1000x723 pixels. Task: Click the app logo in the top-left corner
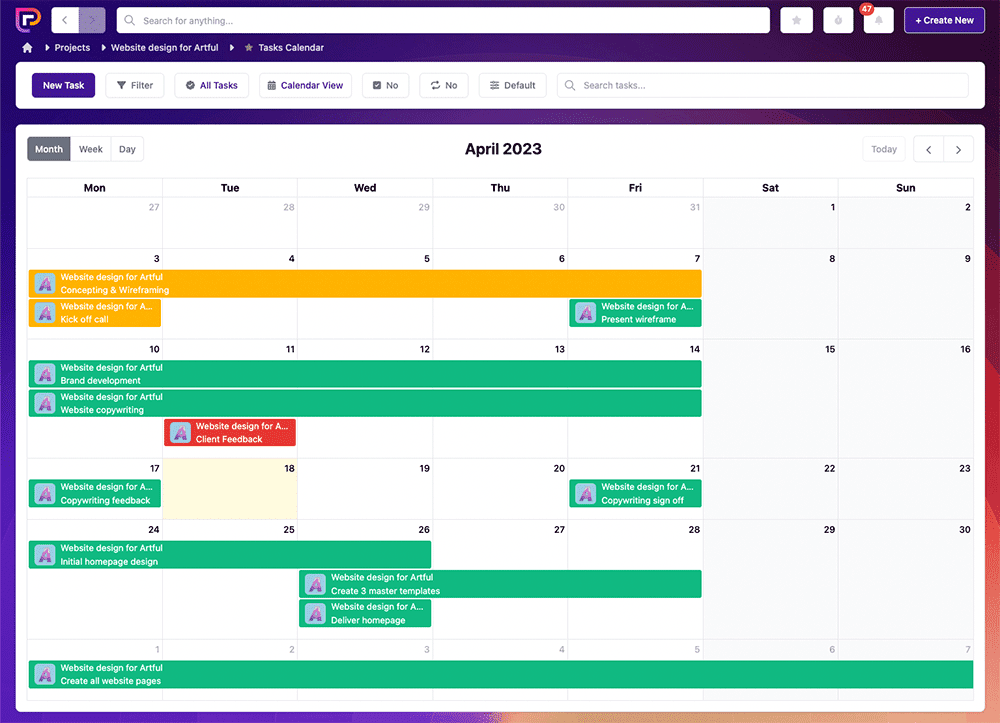point(27,20)
